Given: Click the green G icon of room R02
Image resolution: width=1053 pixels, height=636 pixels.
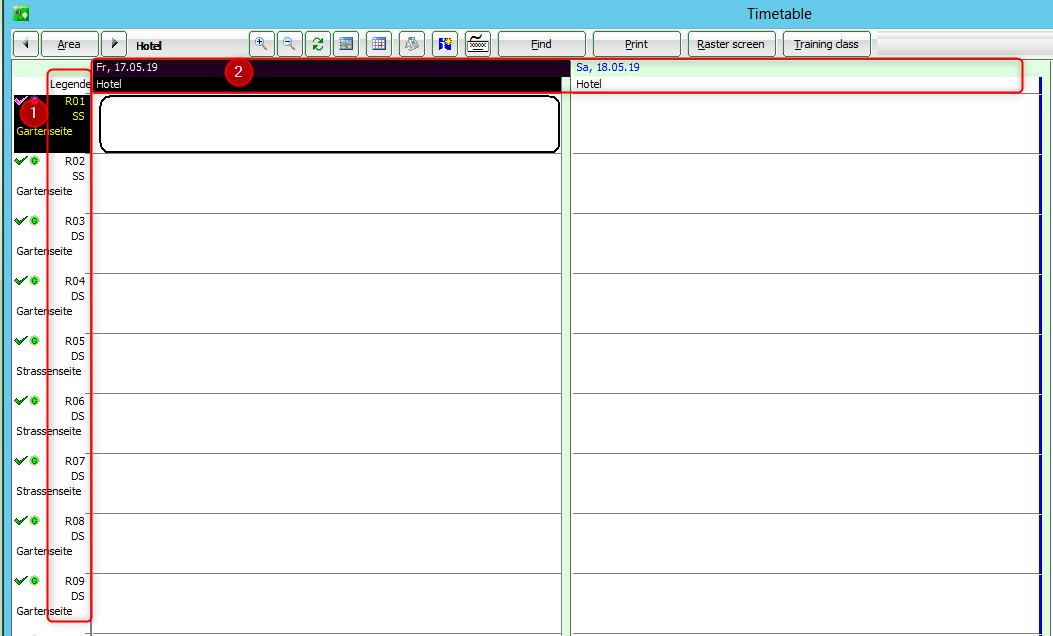Looking at the screenshot, I should click(x=34, y=161).
